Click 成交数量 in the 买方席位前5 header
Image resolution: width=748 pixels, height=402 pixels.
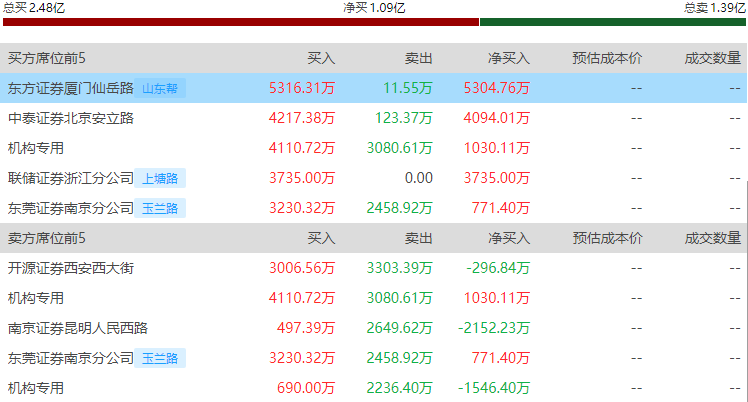(713, 58)
